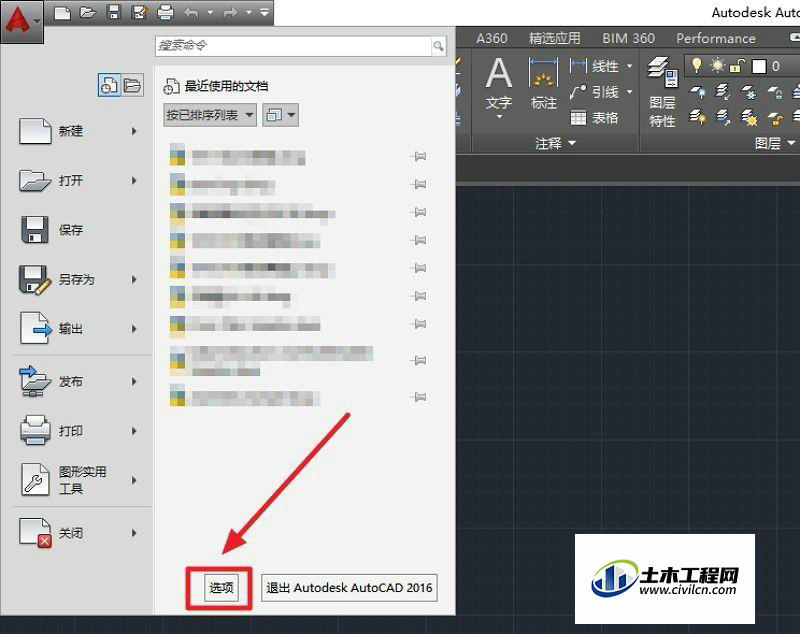
Task: Switch to the BIM 360 ribbon tab
Action: coord(628,39)
